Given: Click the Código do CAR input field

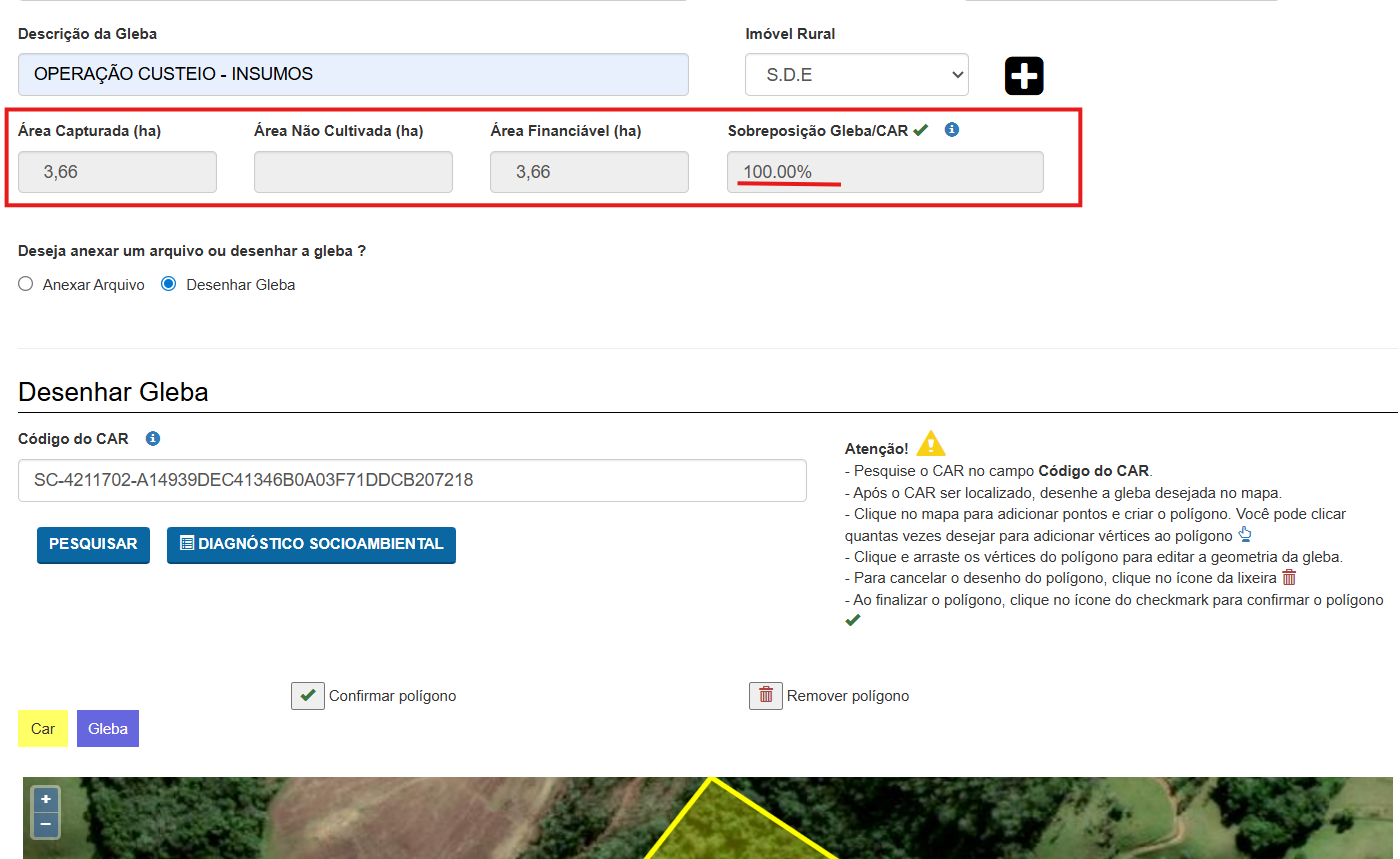Looking at the screenshot, I should click(x=412, y=480).
